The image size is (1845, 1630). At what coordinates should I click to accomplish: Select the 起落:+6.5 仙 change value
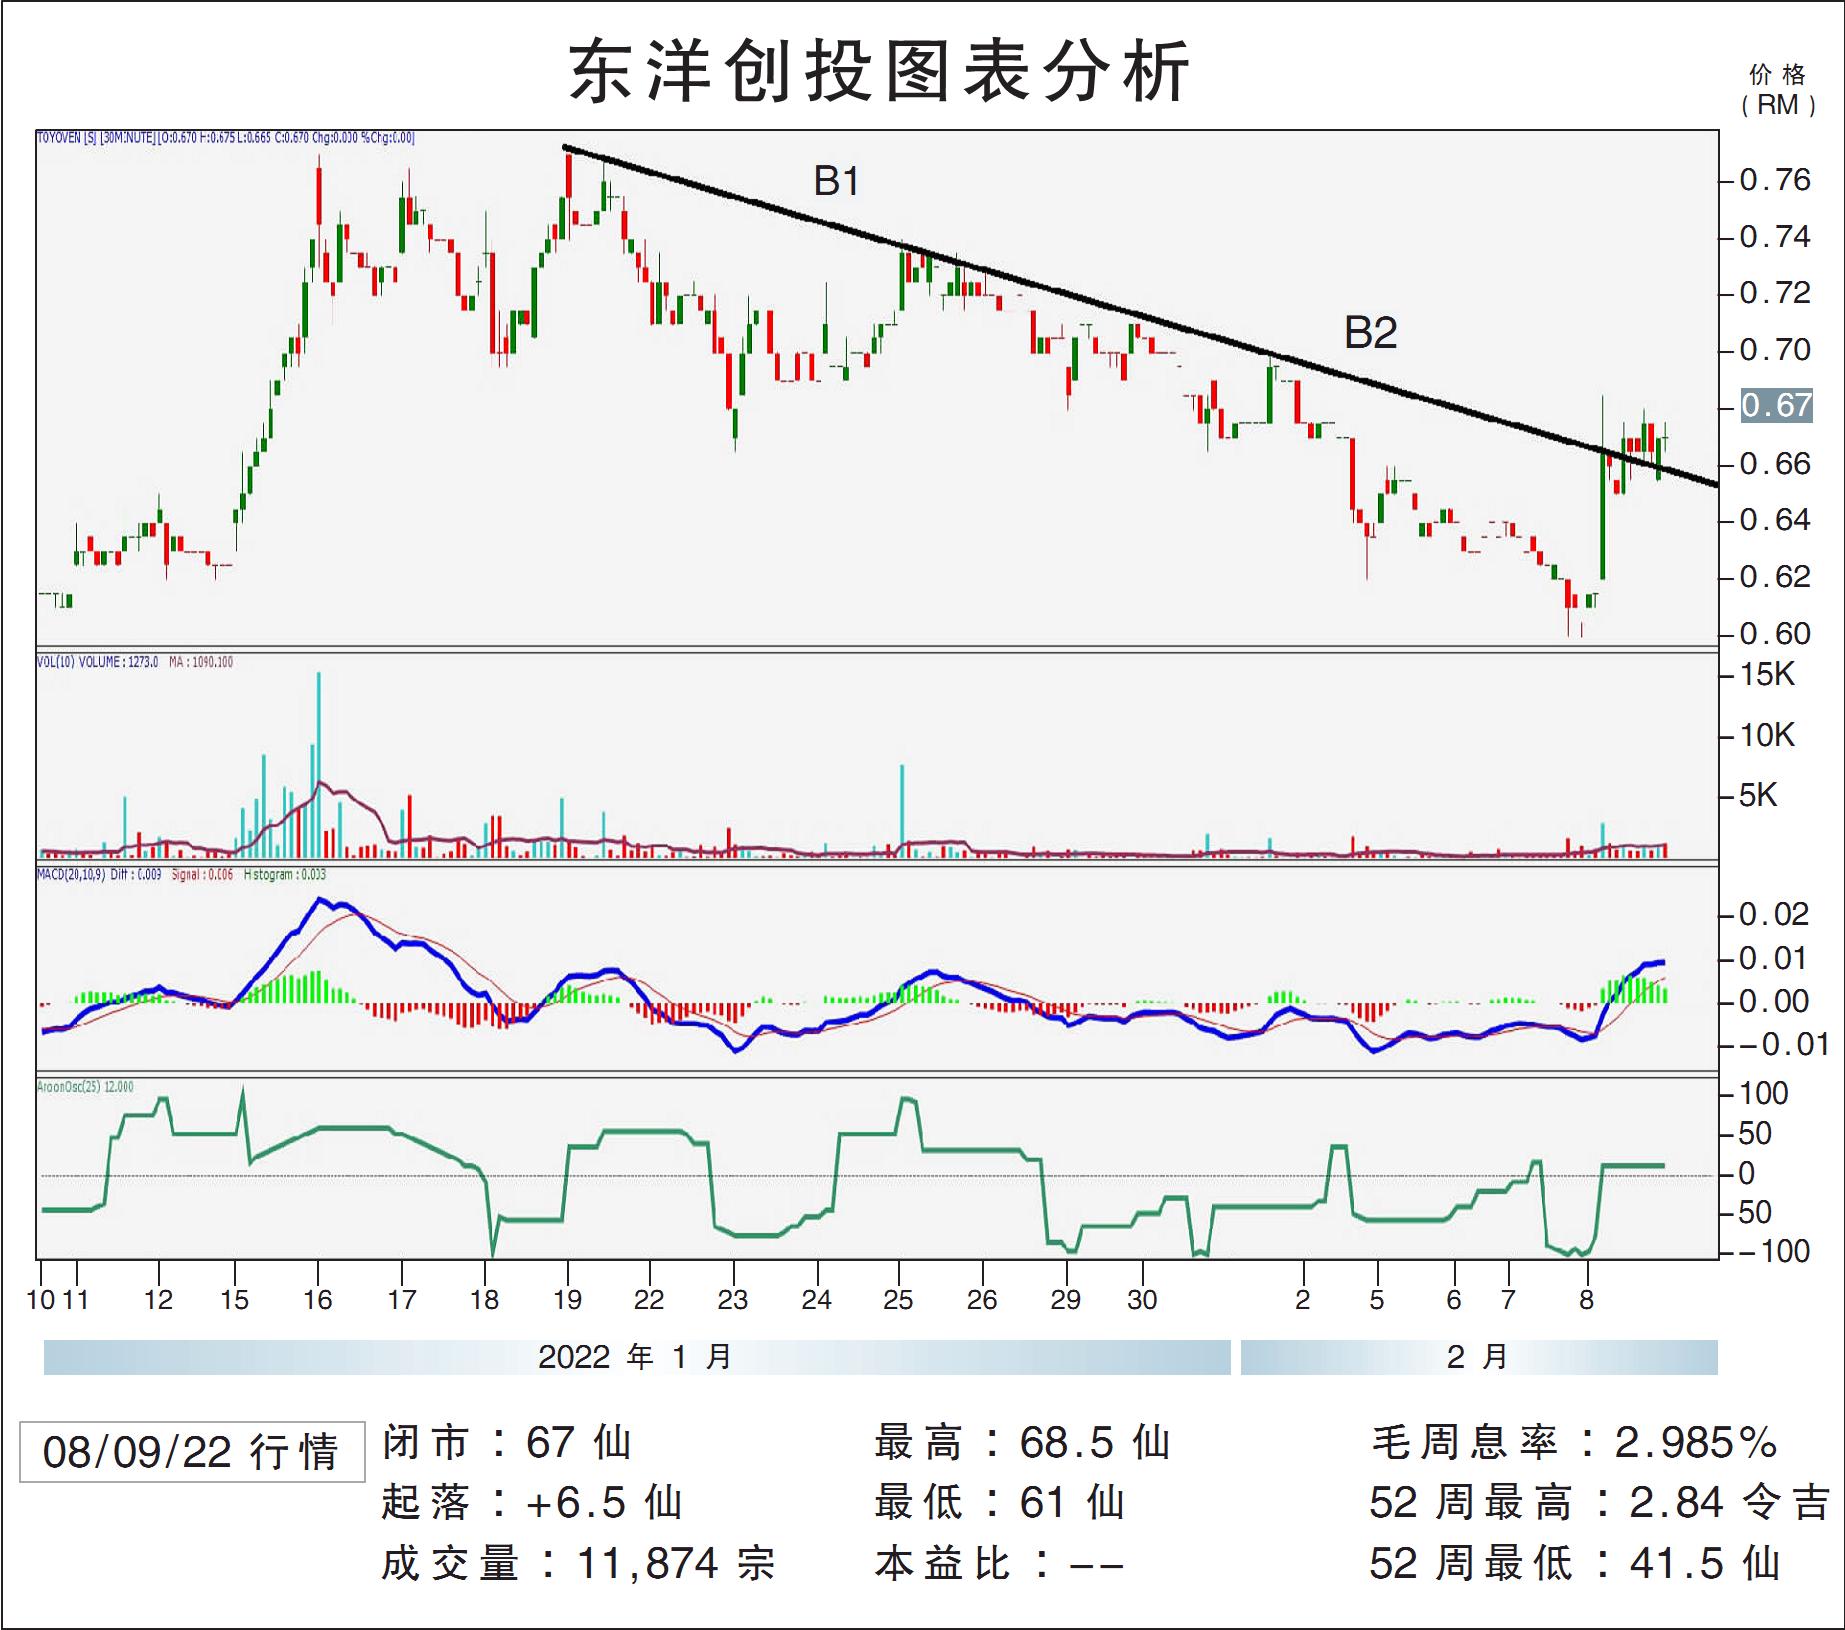[x=532, y=1503]
